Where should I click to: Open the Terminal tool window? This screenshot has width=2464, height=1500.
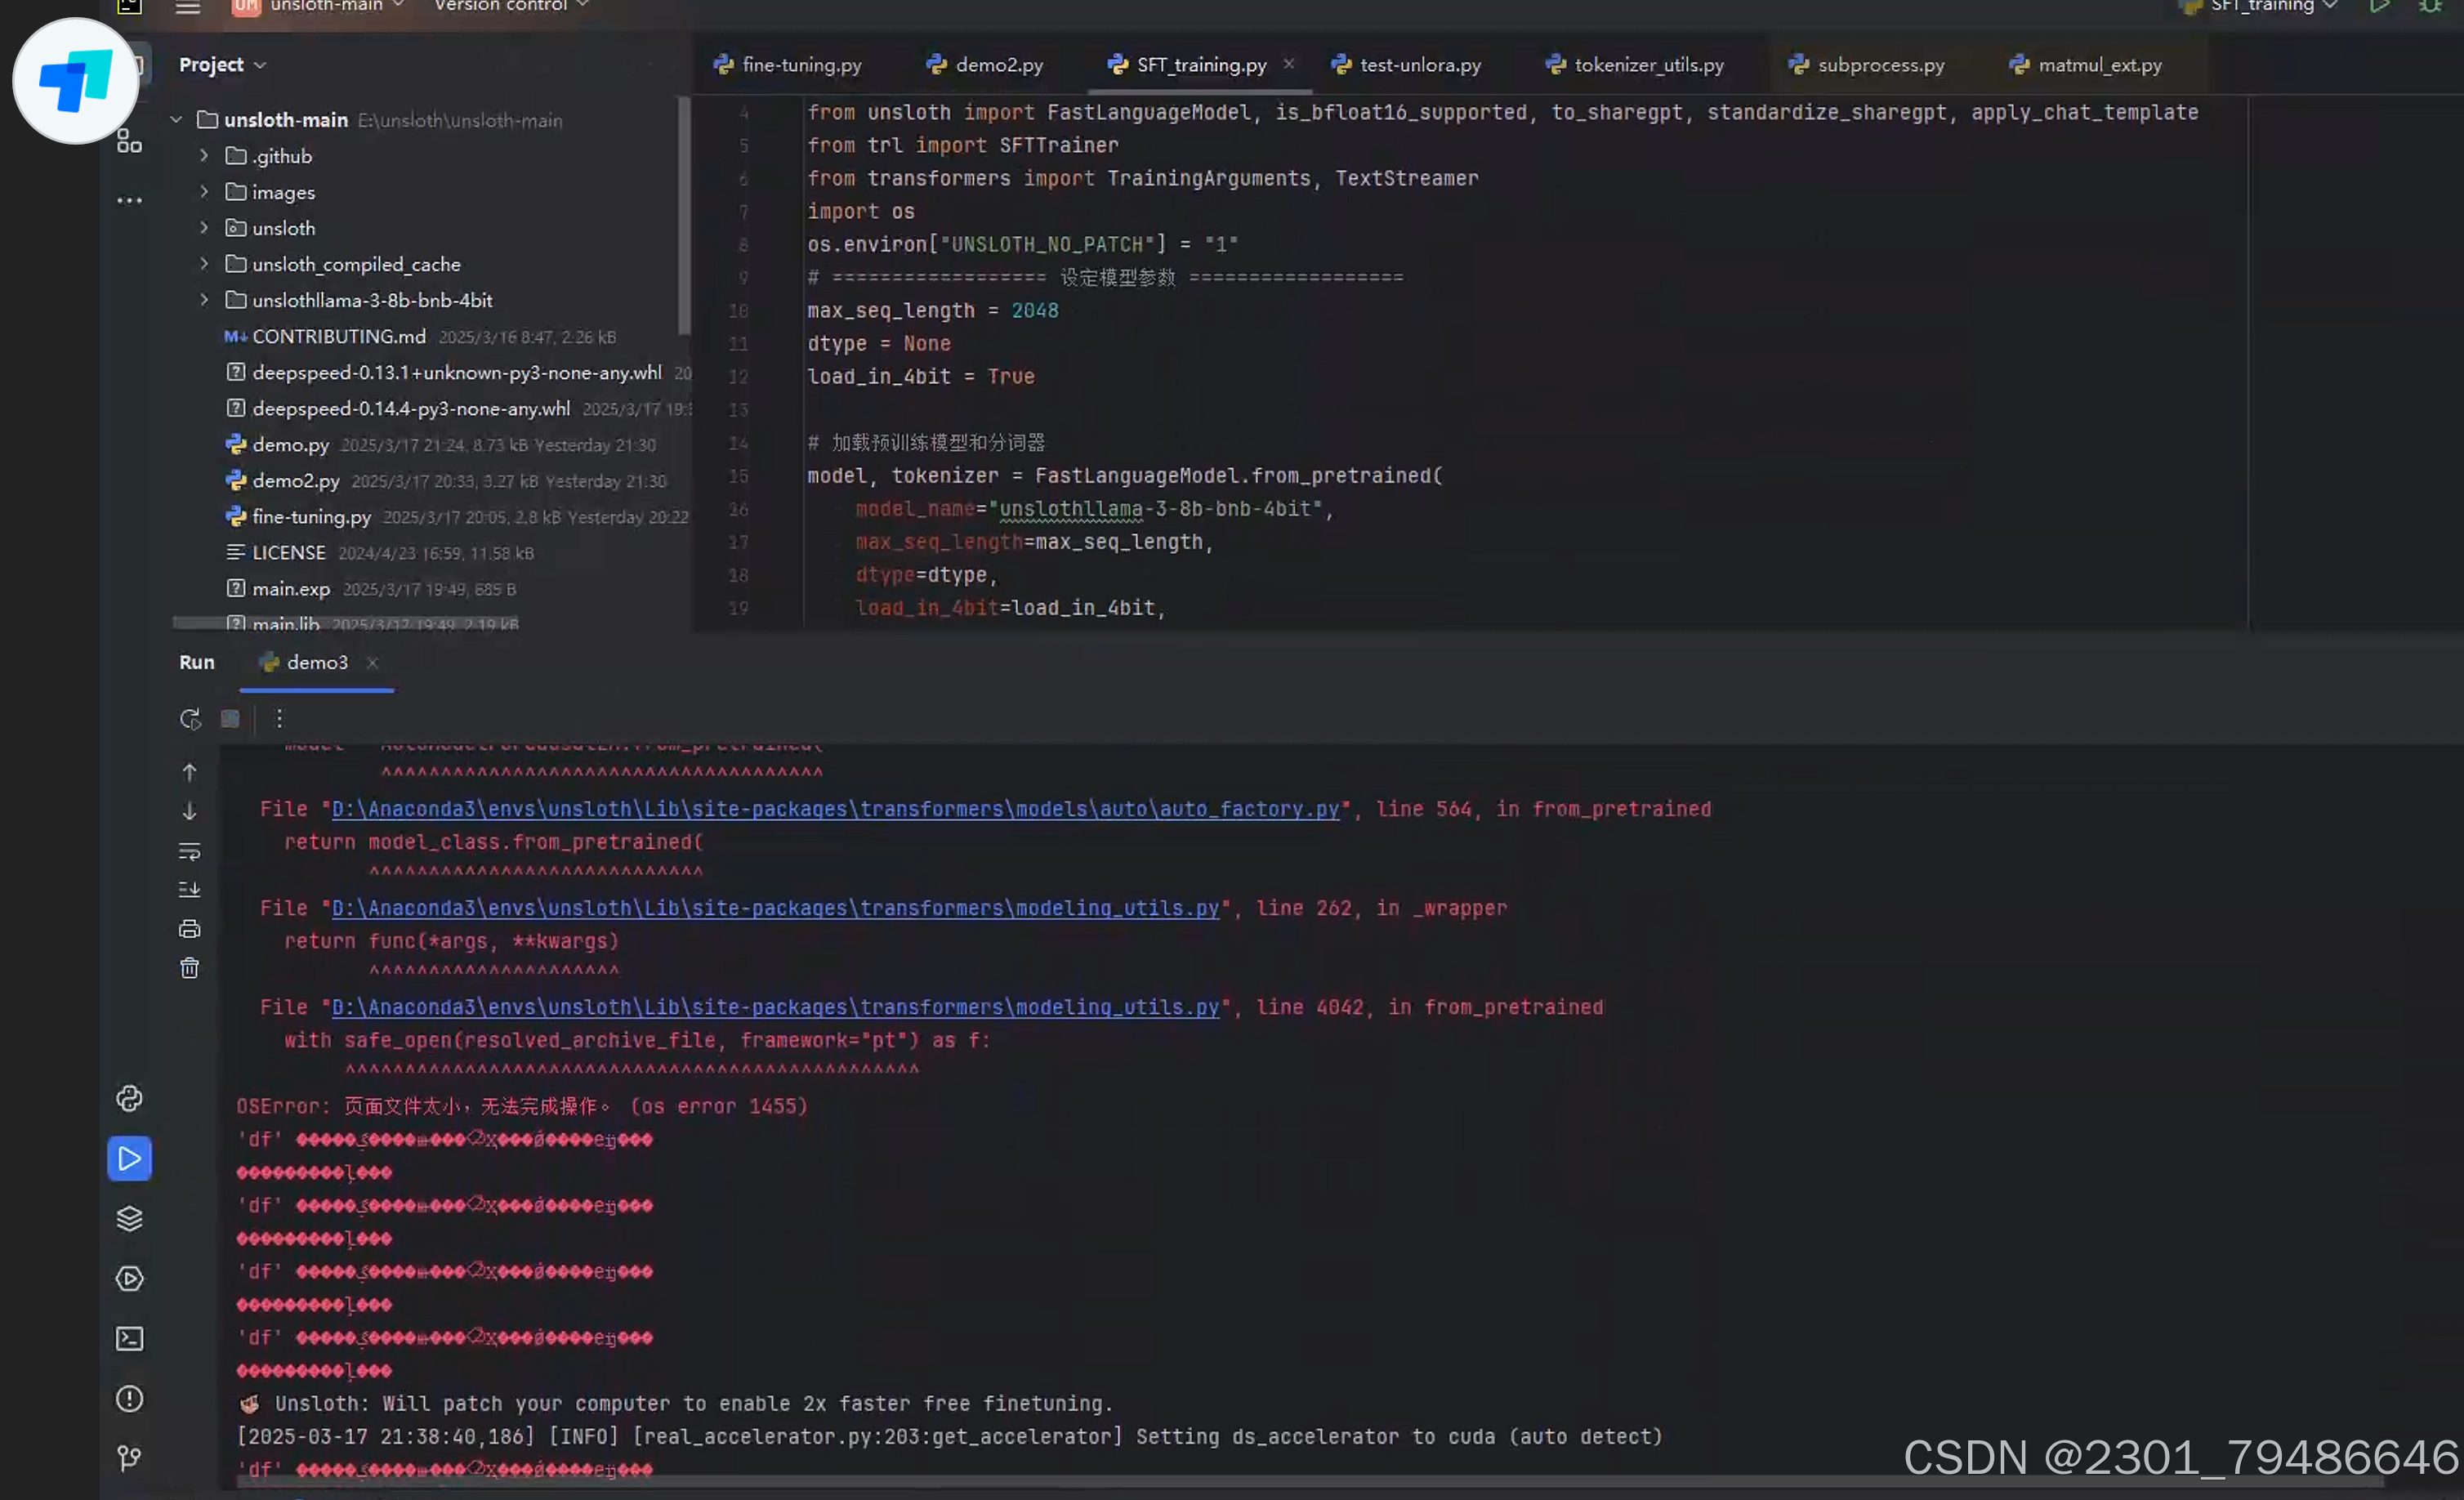(130, 1338)
